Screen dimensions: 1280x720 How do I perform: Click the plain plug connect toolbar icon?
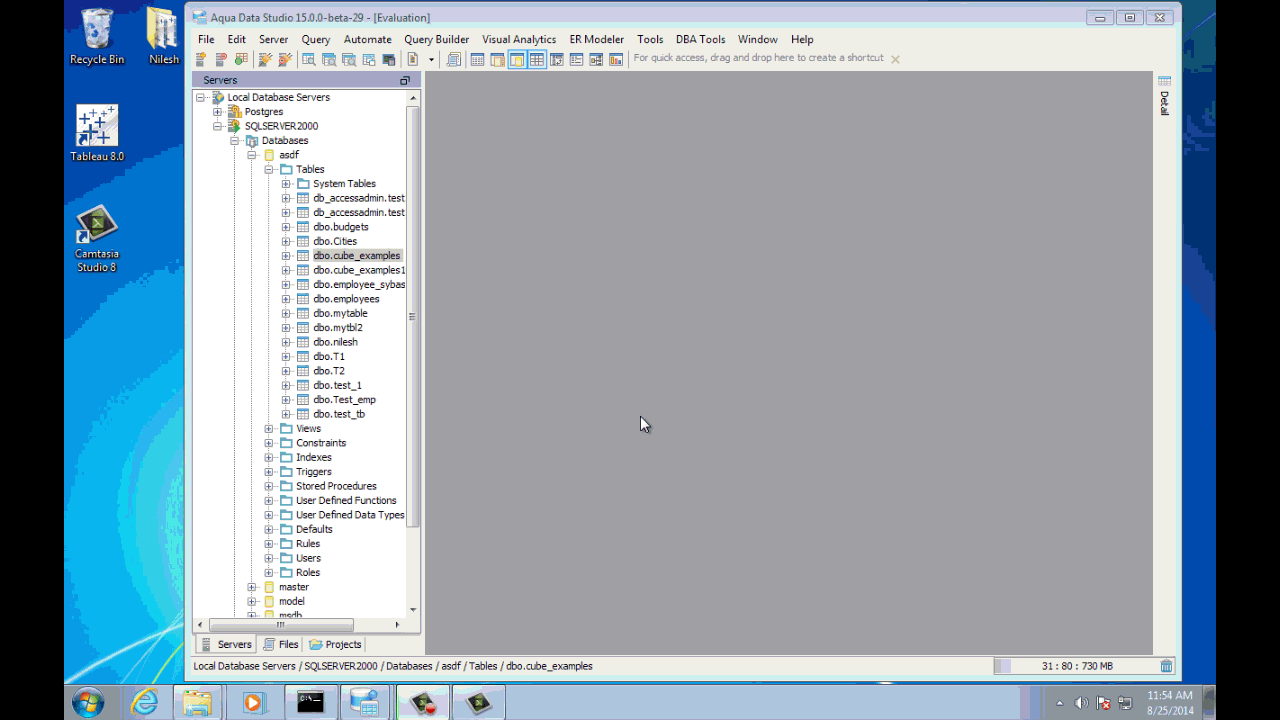[x=265, y=60]
